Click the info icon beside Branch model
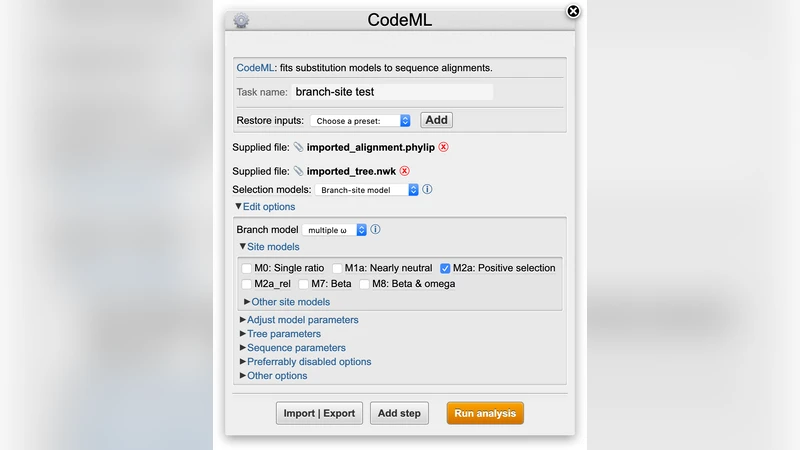 point(375,229)
